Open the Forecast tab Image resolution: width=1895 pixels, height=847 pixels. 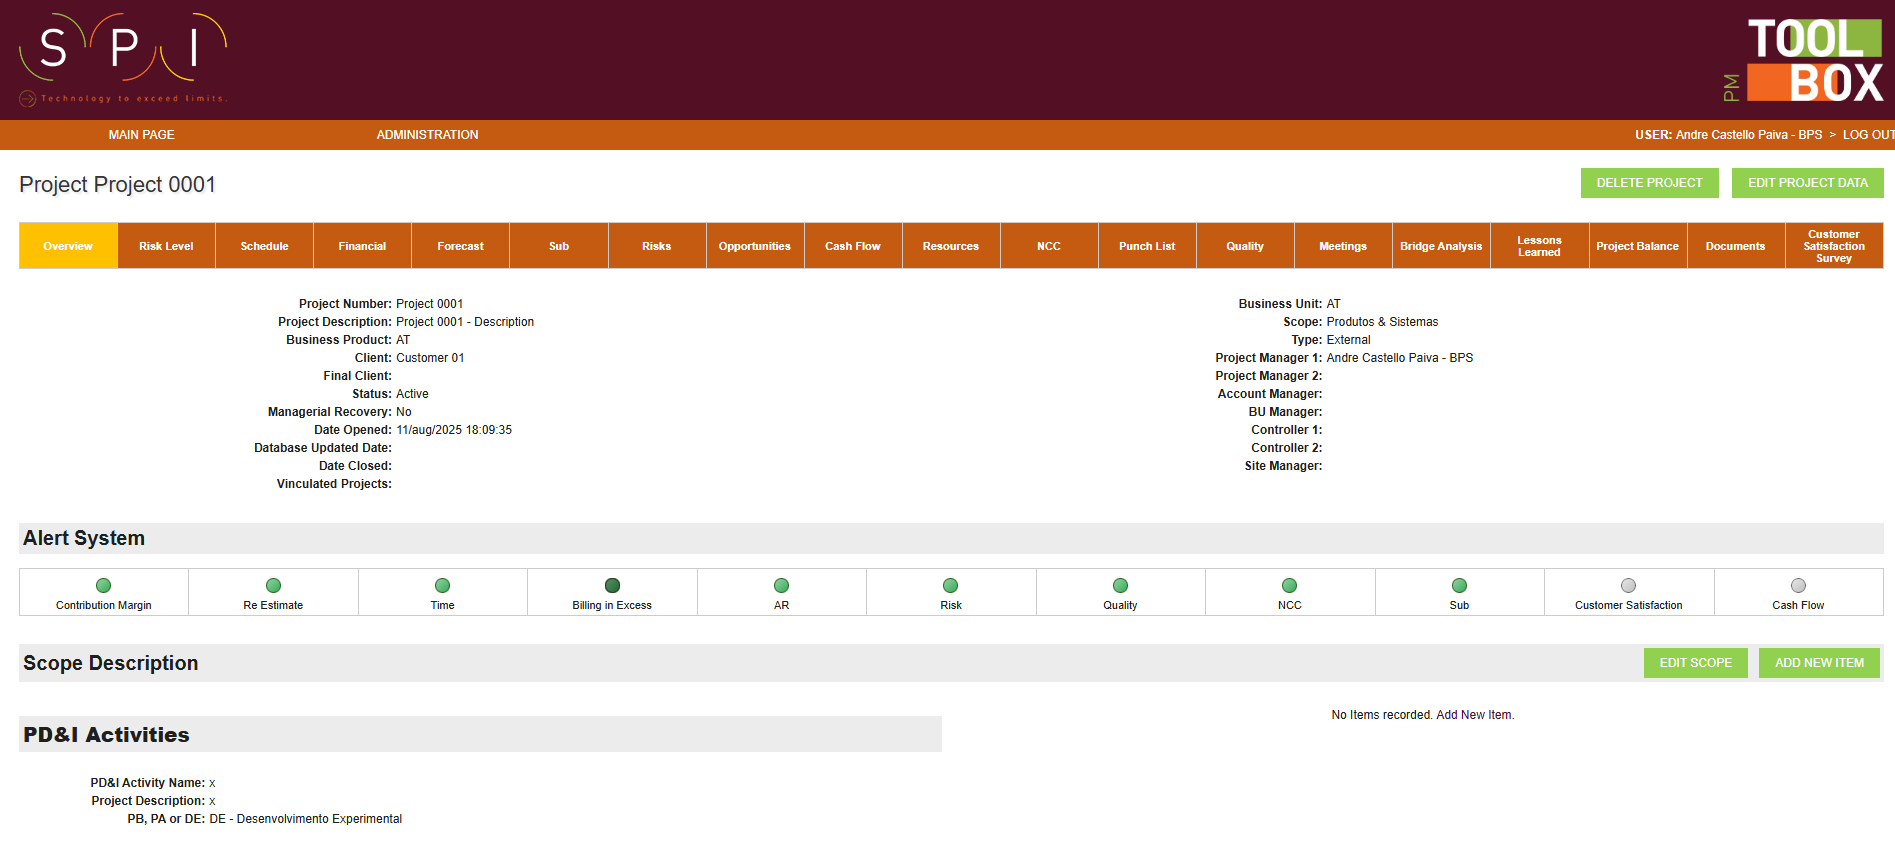(460, 246)
